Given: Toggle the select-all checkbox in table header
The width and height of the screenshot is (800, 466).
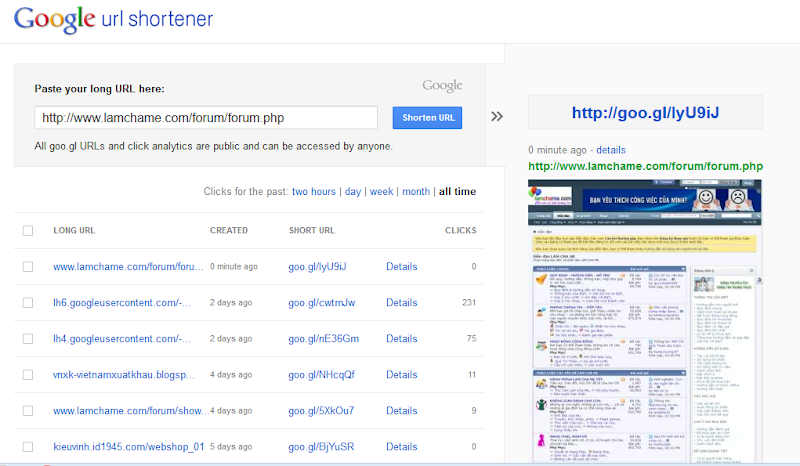Looking at the screenshot, I should [x=28, y=231].
